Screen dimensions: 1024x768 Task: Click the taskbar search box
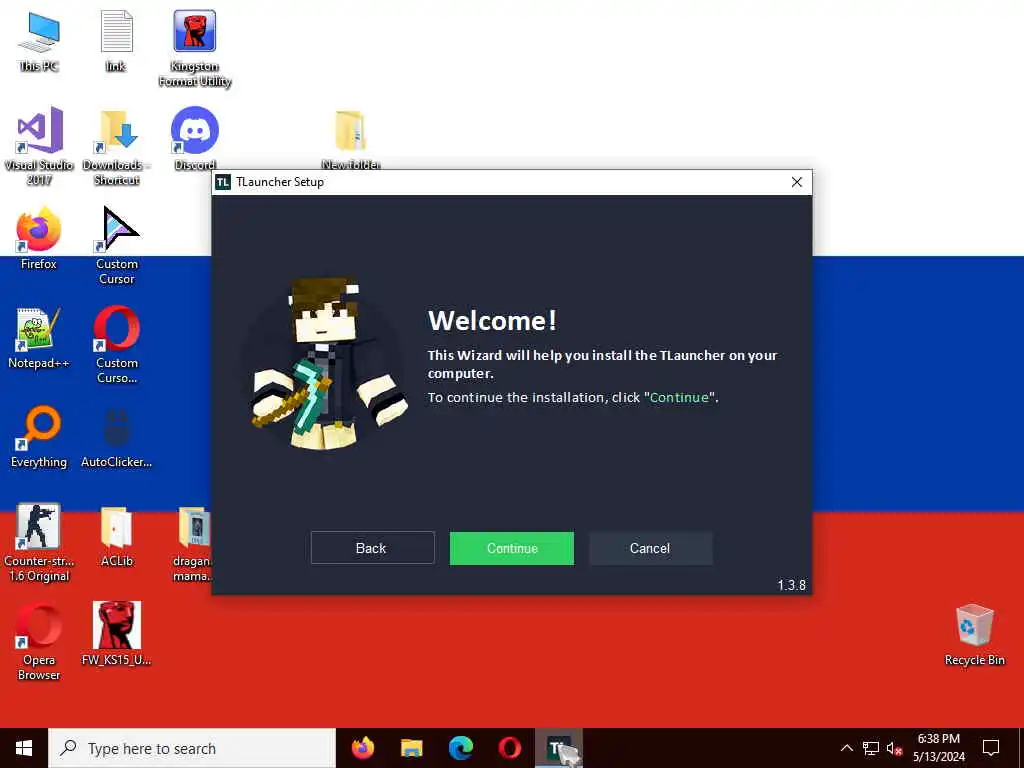[192, 748]
